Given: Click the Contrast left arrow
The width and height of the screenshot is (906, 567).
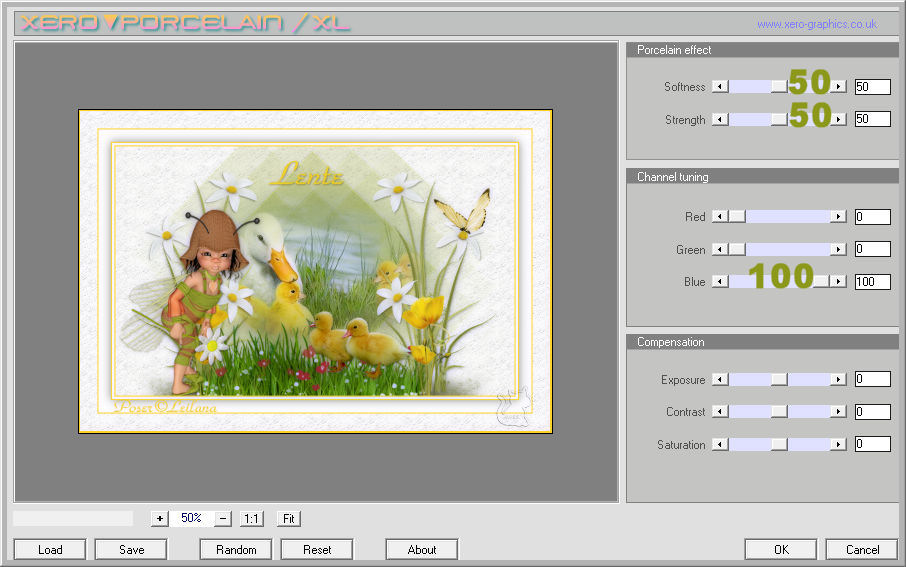Looking at the screenshot, I should click(x=720, y=412).
